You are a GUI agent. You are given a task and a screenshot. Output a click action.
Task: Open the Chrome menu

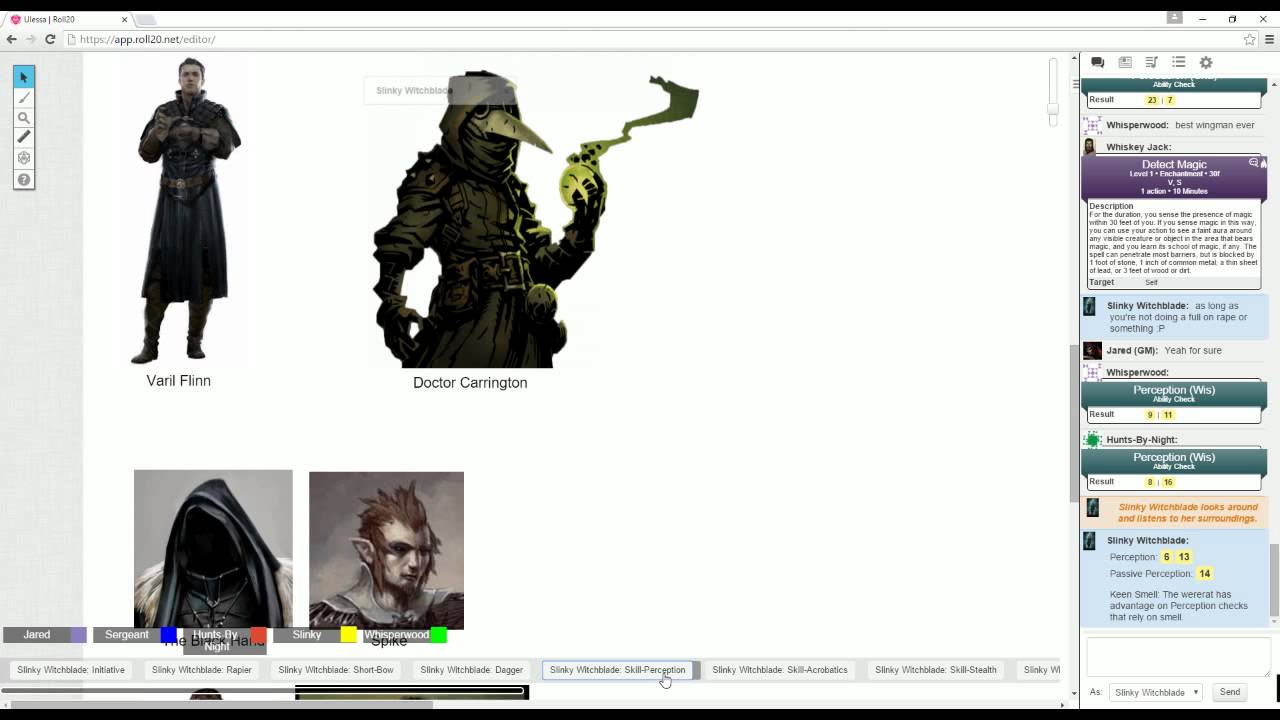click(1270, 39)
